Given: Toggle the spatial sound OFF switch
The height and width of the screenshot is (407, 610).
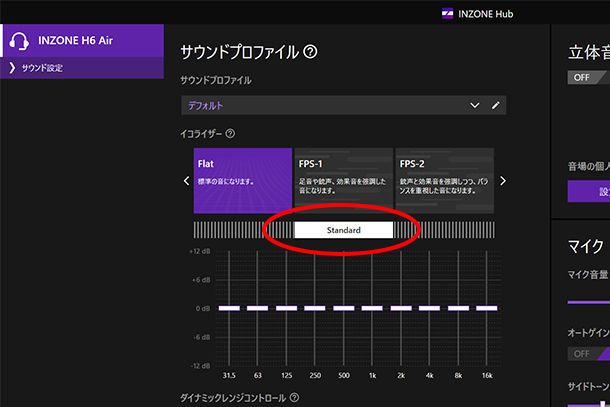Looking at the screenshot, I should point(588,77).
